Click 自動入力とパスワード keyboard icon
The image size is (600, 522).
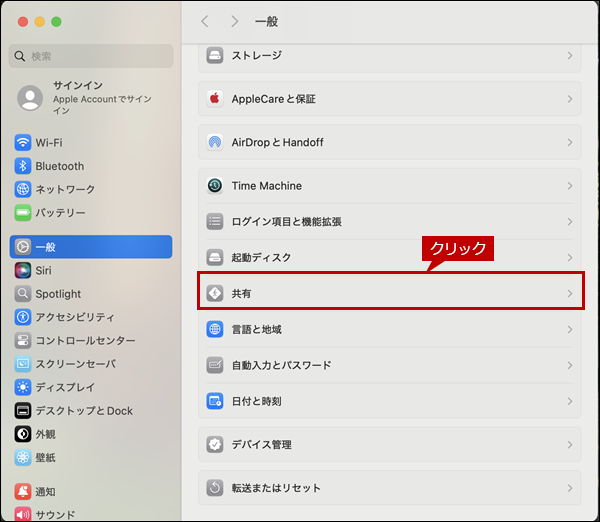pos(215,365)
